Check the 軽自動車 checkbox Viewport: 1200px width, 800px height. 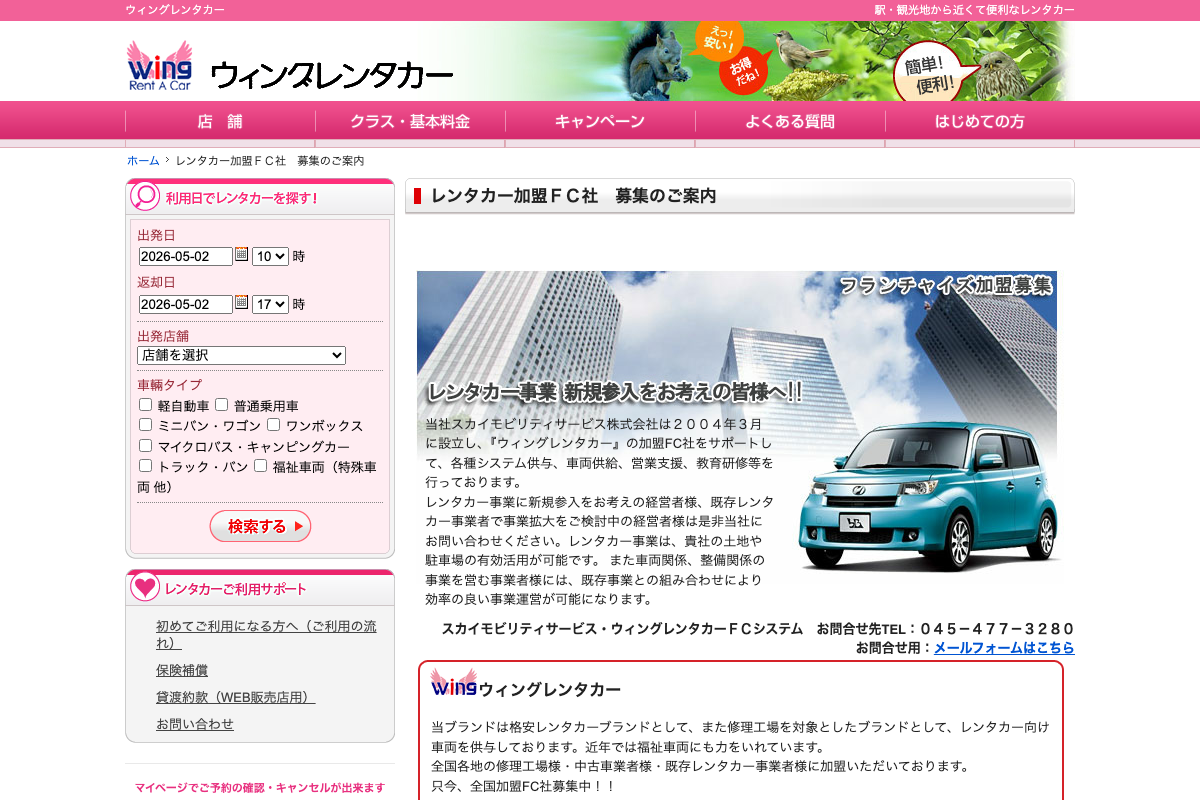(146, 405)
